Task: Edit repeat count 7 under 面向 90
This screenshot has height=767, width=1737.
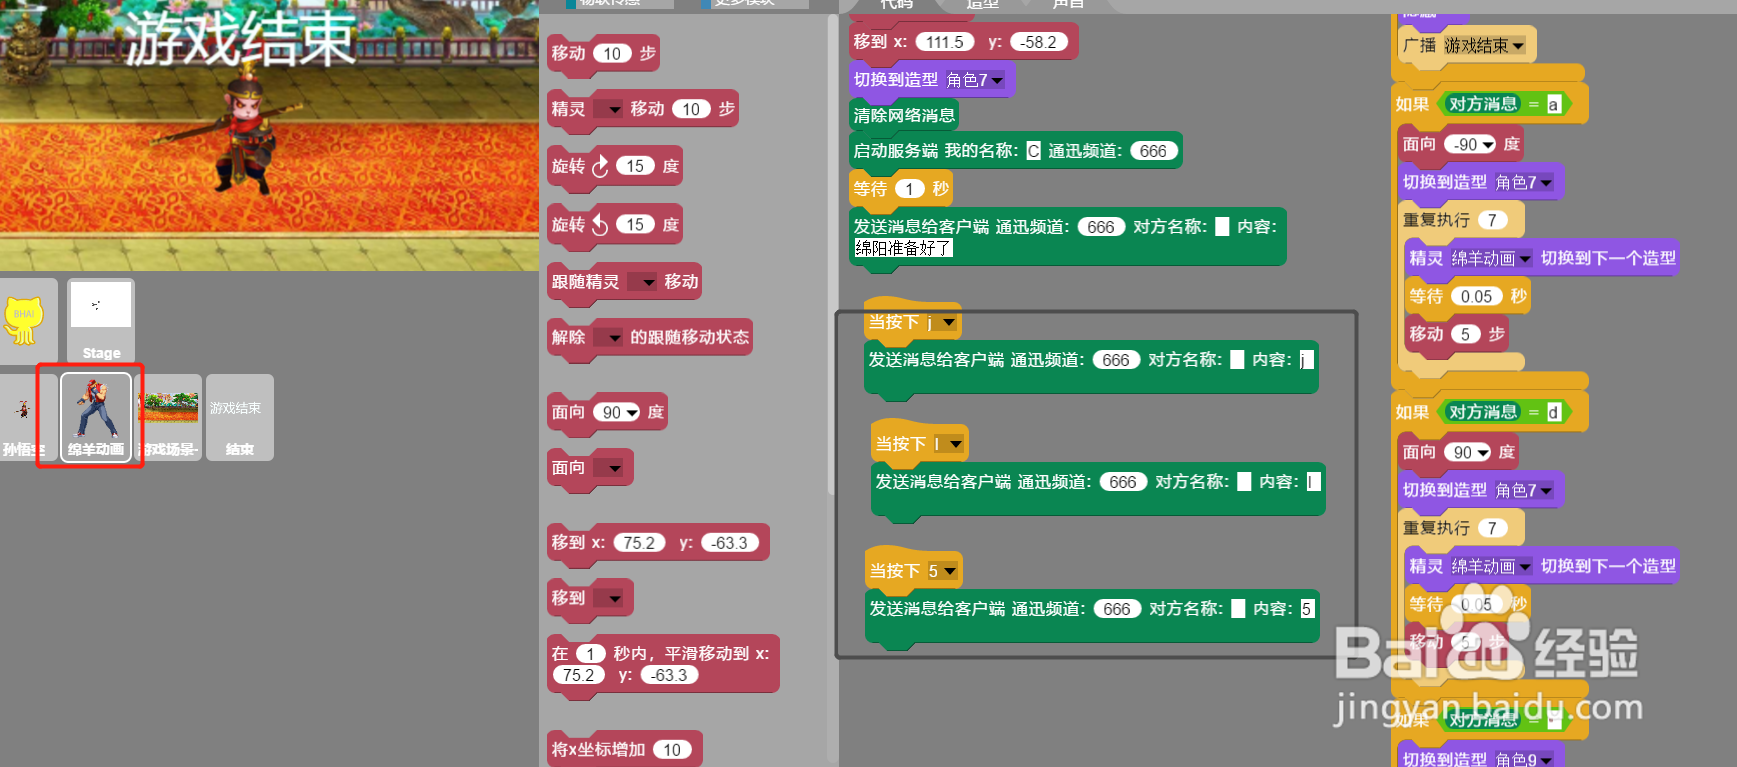Action: 1492,528
